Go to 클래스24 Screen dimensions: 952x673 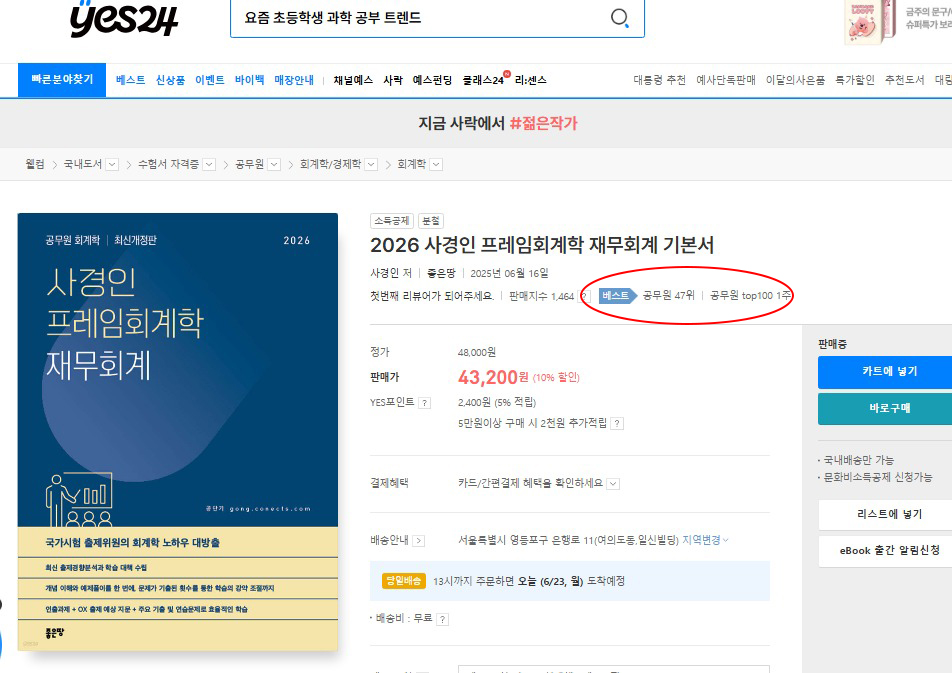pos(484,80)
